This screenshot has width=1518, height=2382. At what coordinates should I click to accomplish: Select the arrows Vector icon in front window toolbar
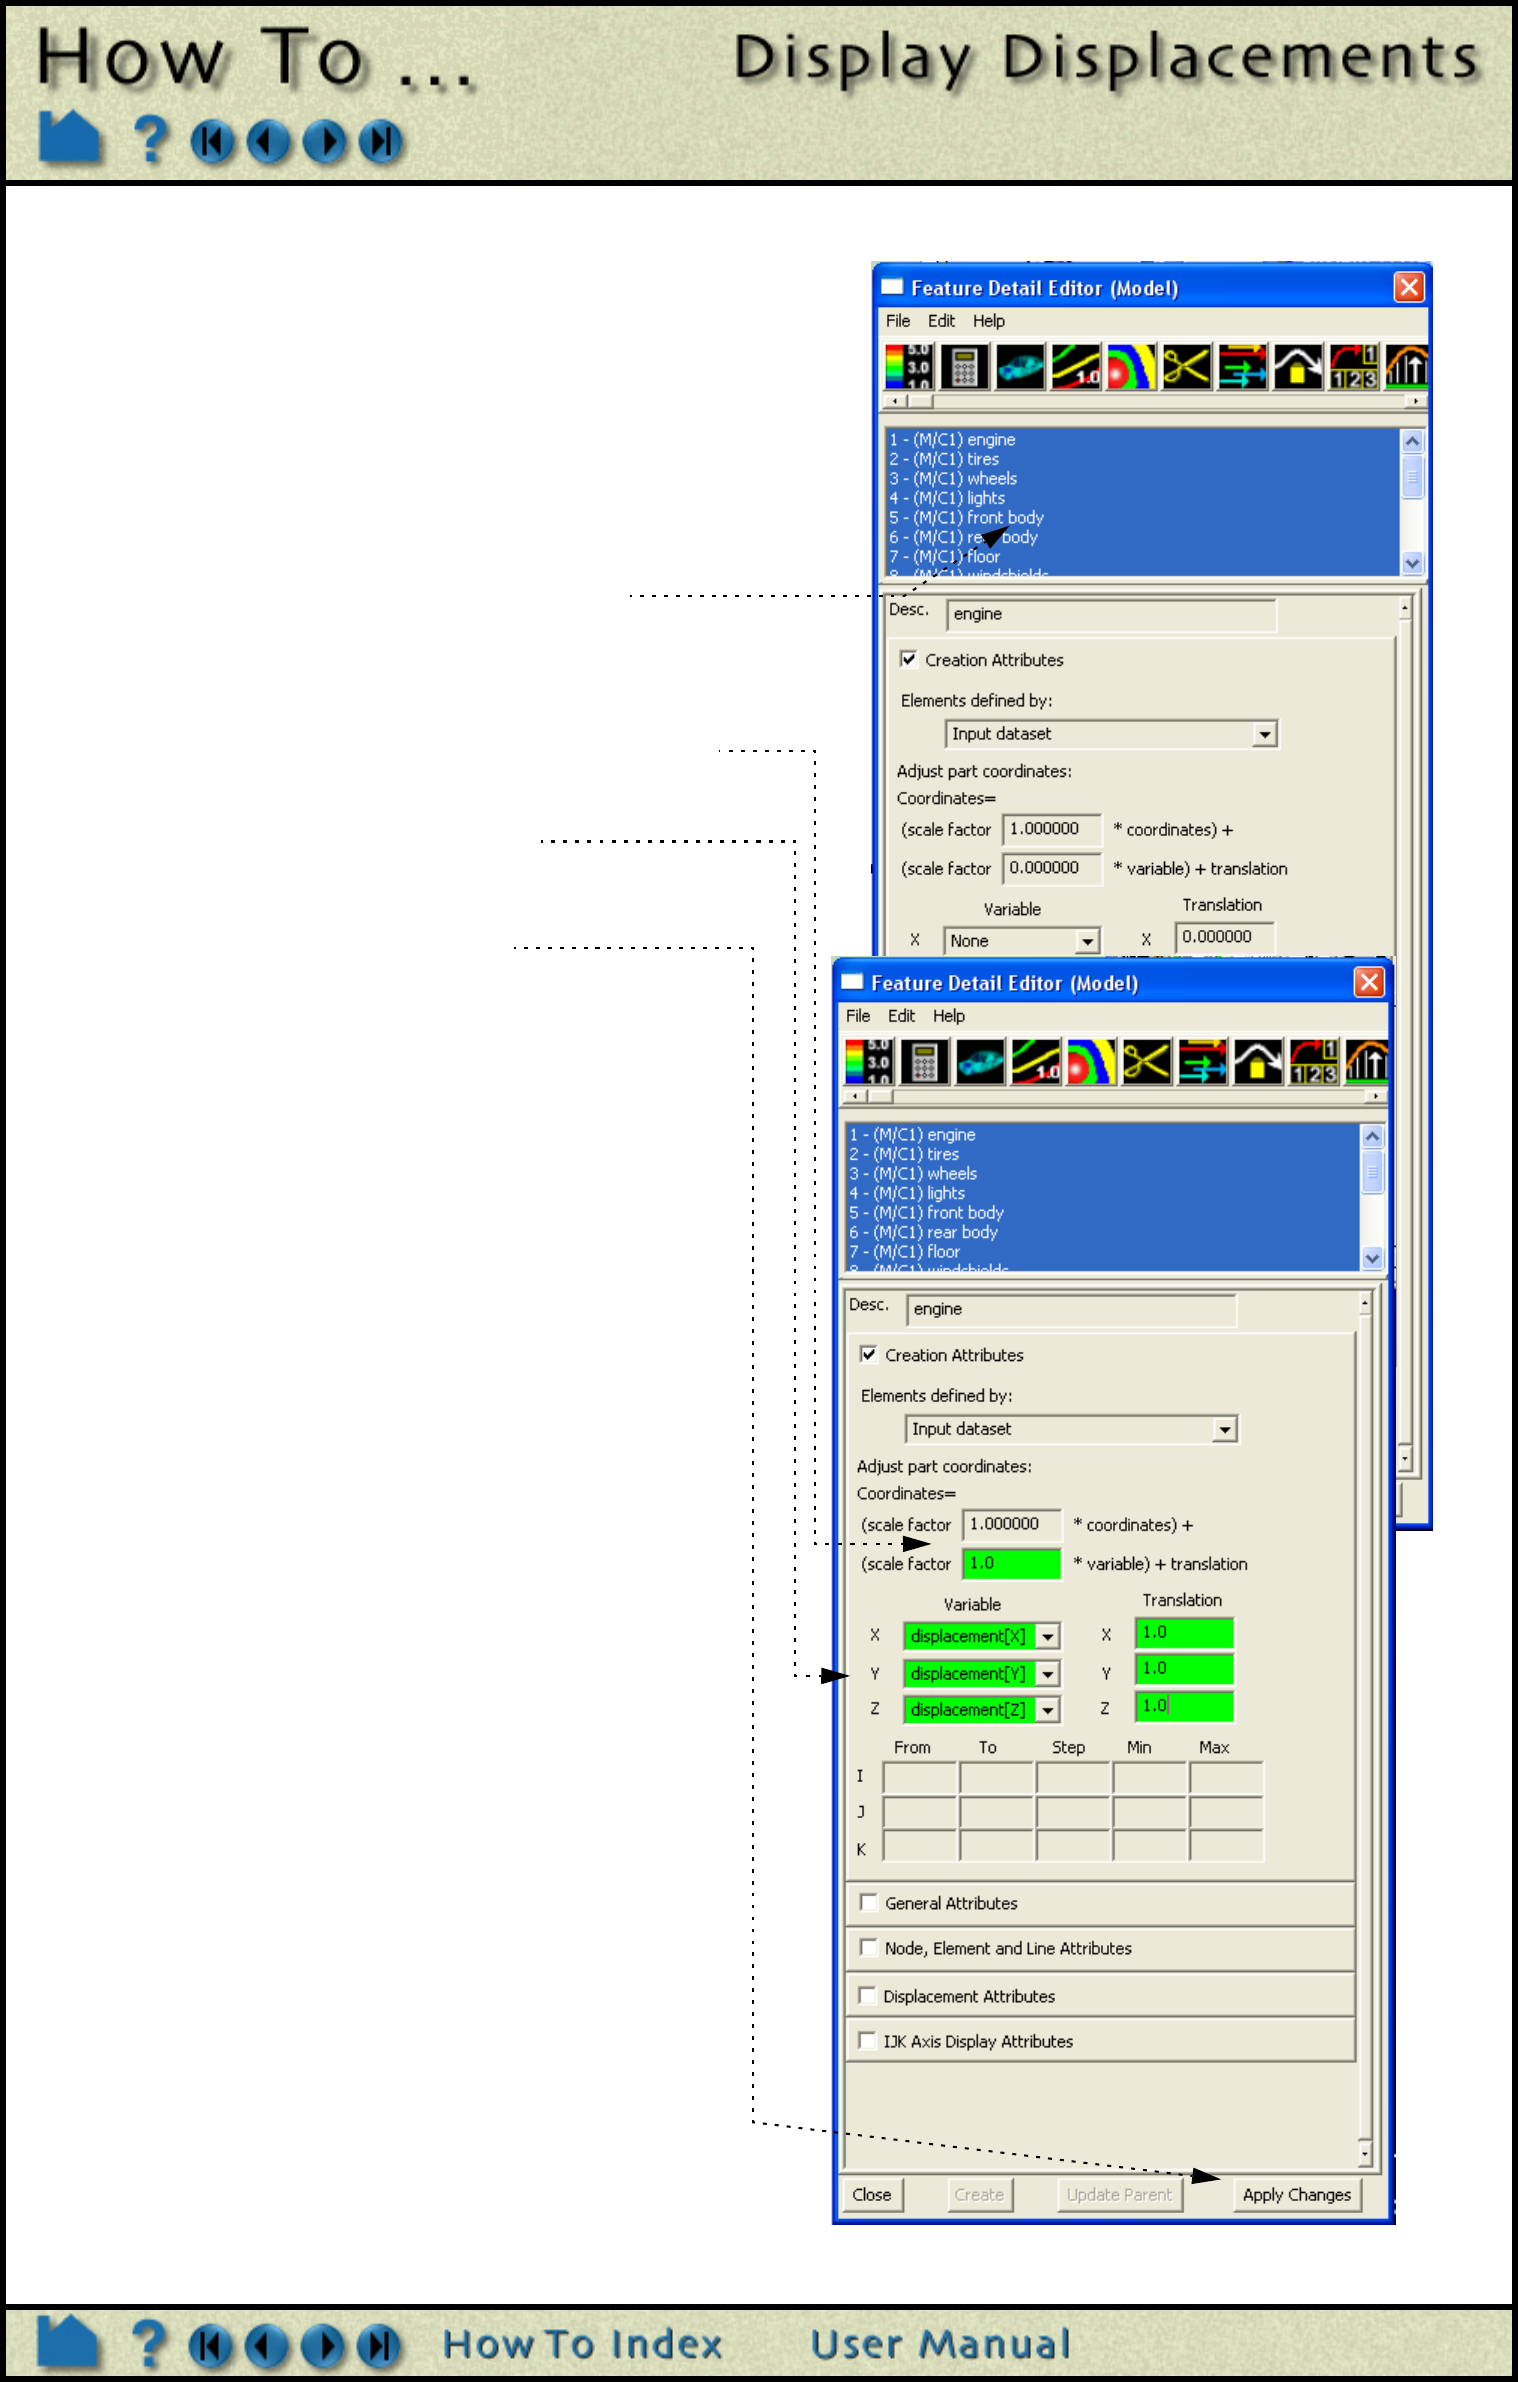point(1203,1061)
